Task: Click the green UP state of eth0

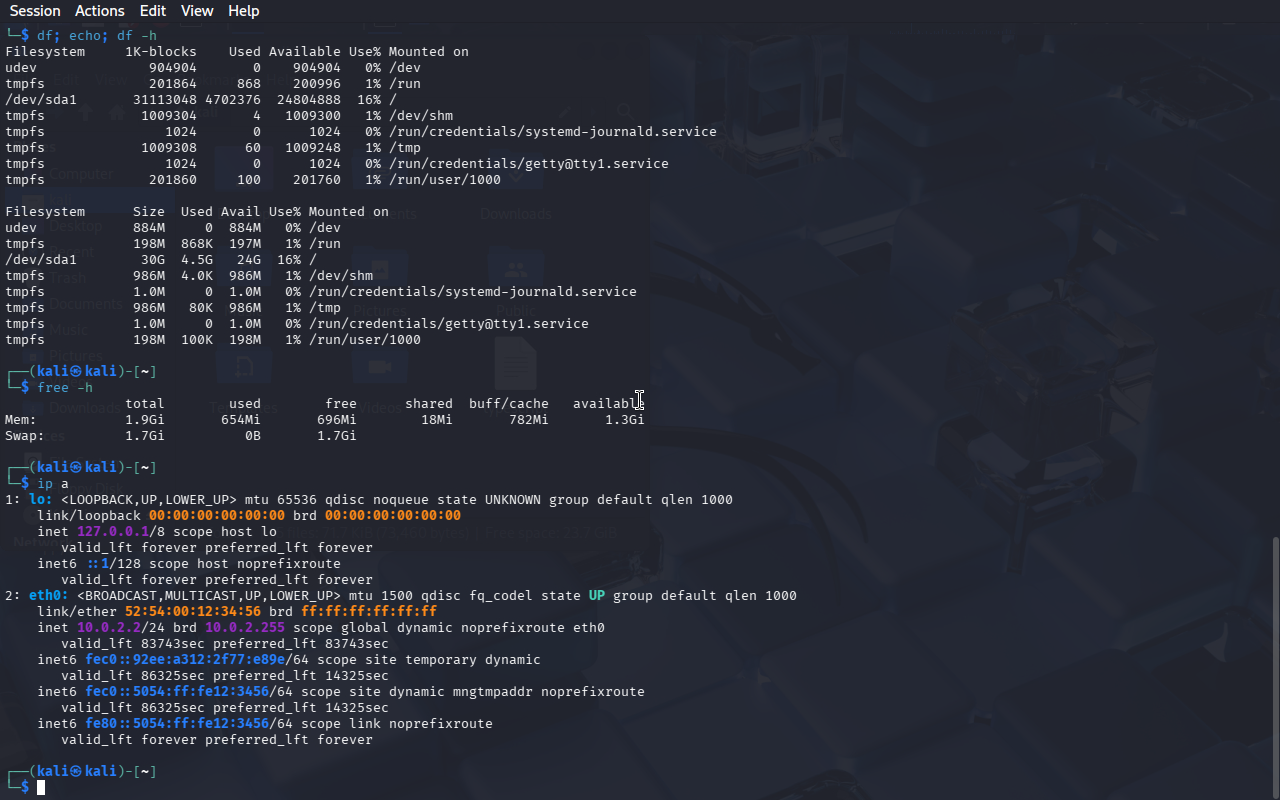Action: click(x=596, y=596)
